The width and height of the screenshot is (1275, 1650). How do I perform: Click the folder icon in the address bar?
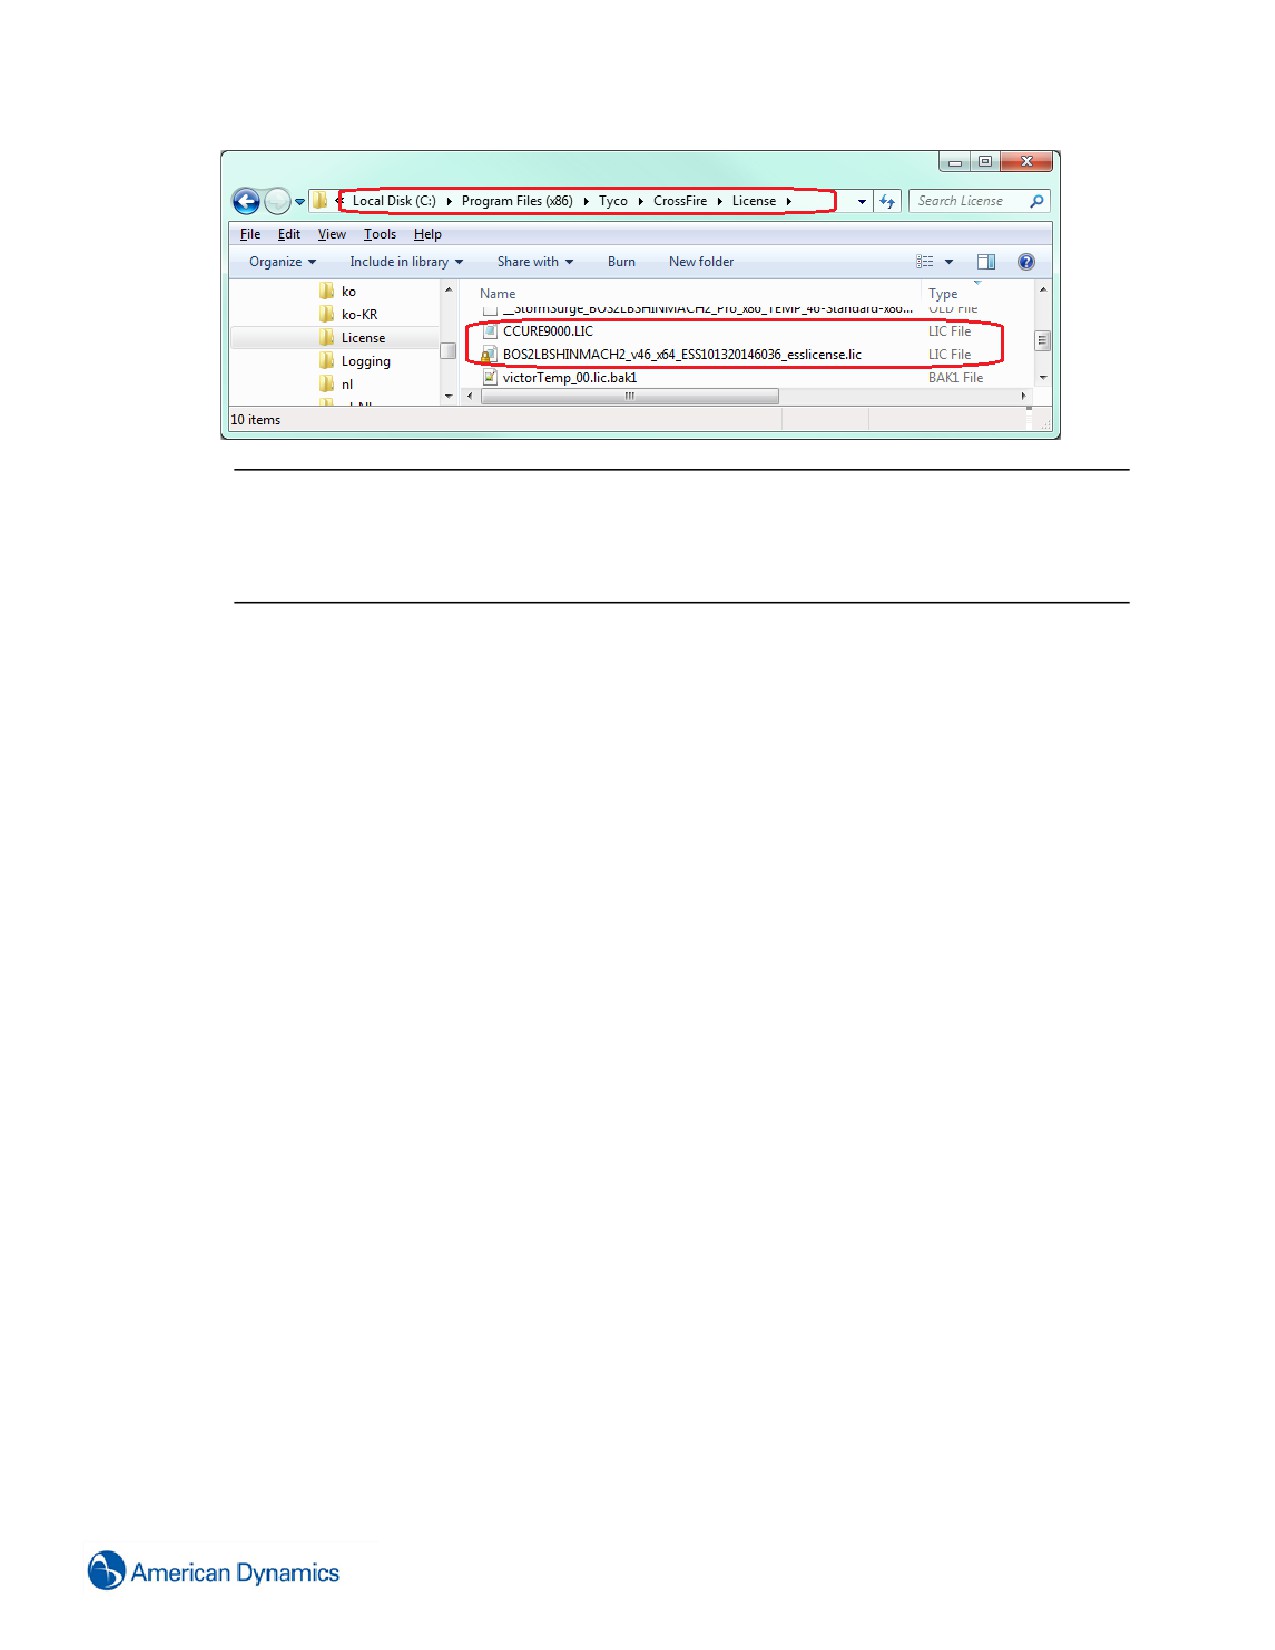tap(319, 201)
